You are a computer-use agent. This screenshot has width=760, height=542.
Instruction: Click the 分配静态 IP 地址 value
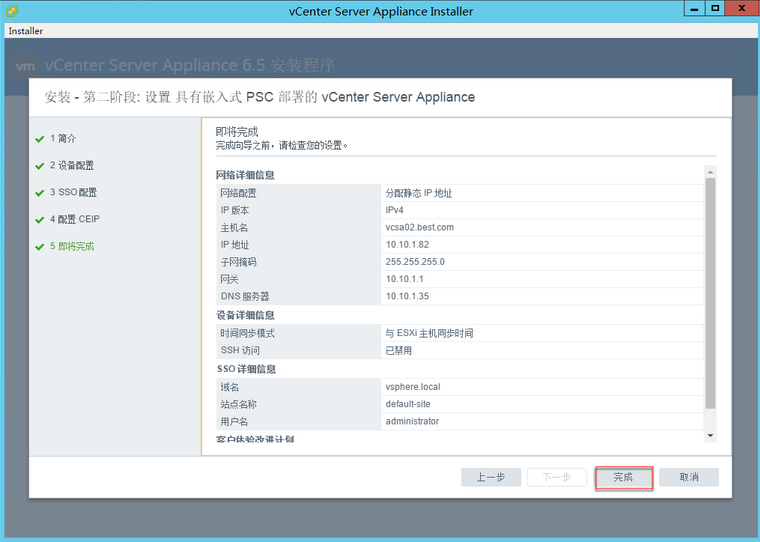(418, 193)
